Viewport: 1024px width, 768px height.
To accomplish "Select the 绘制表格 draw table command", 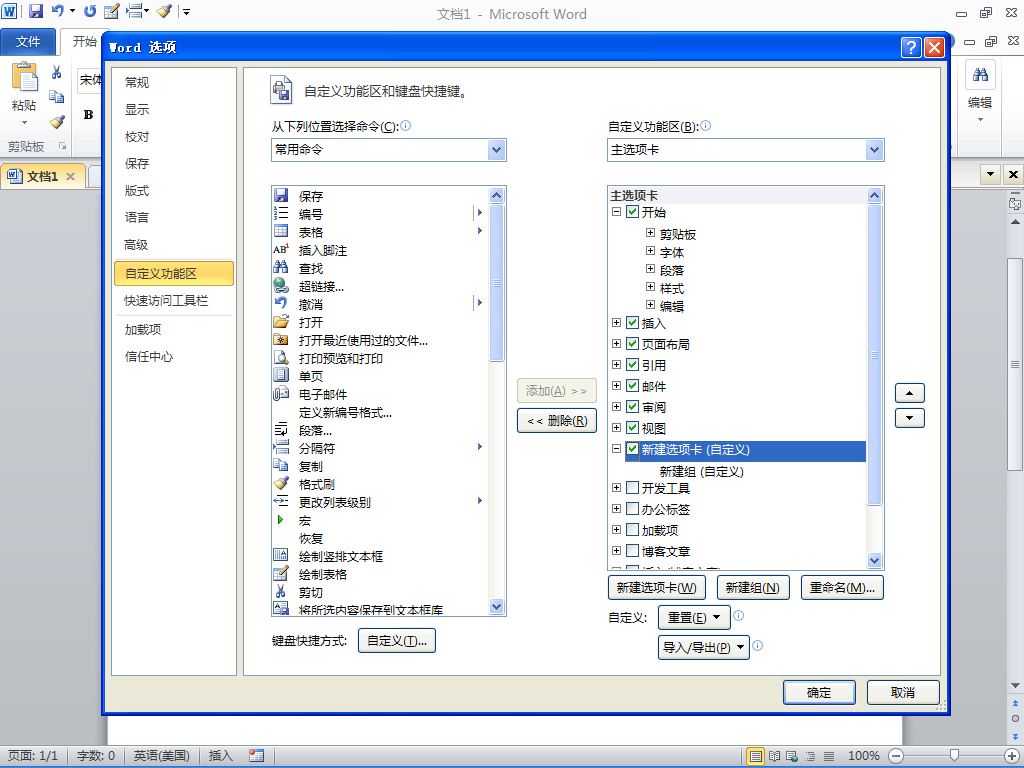I will click(379, 575).
